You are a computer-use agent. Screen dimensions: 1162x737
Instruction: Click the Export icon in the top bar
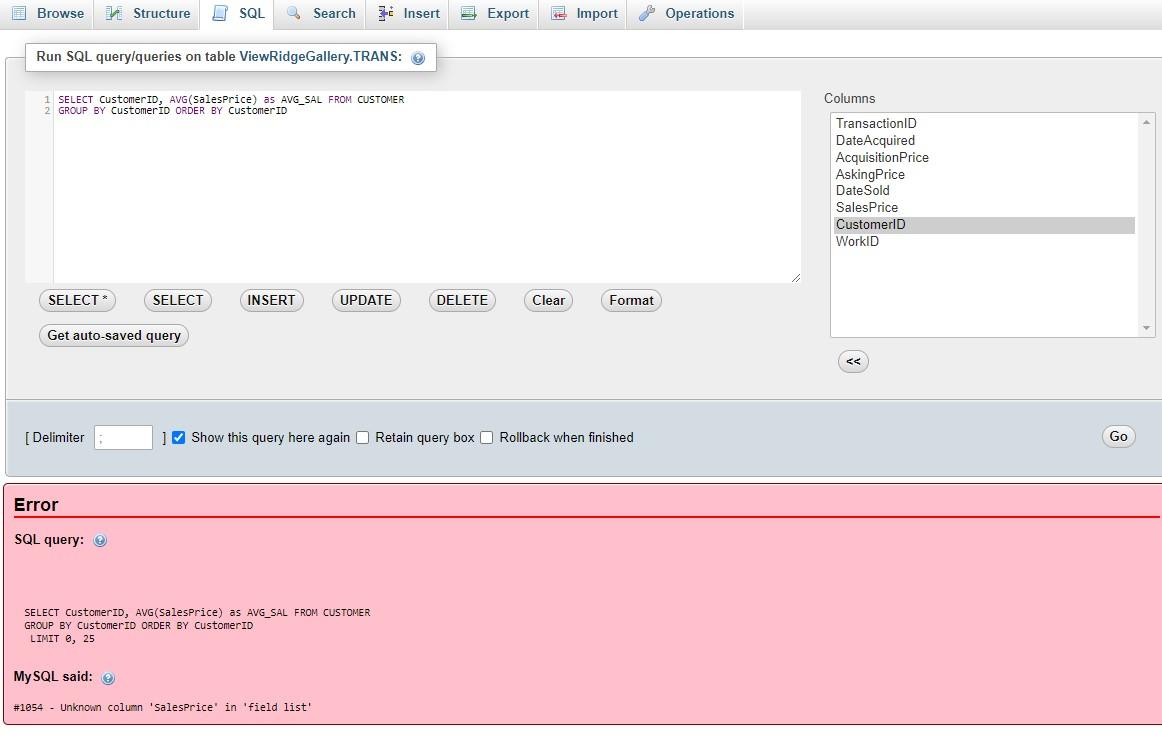tap(466, 13)
